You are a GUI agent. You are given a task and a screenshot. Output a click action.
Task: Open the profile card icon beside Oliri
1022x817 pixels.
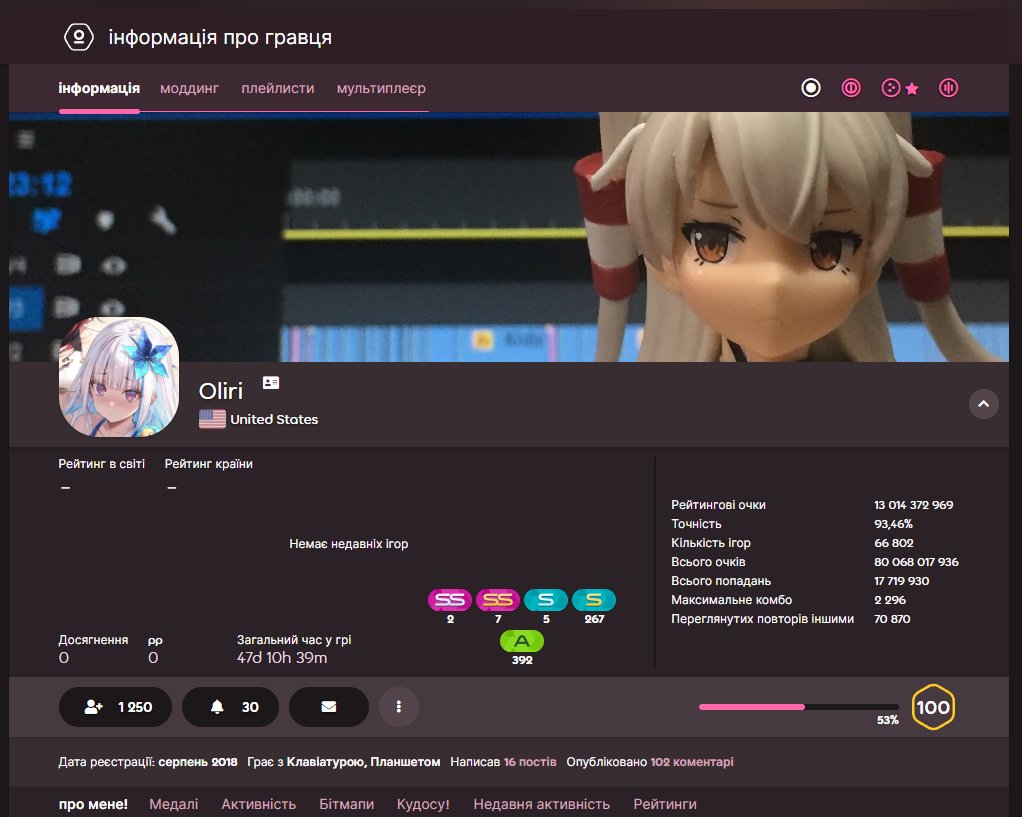coord(271,383)
